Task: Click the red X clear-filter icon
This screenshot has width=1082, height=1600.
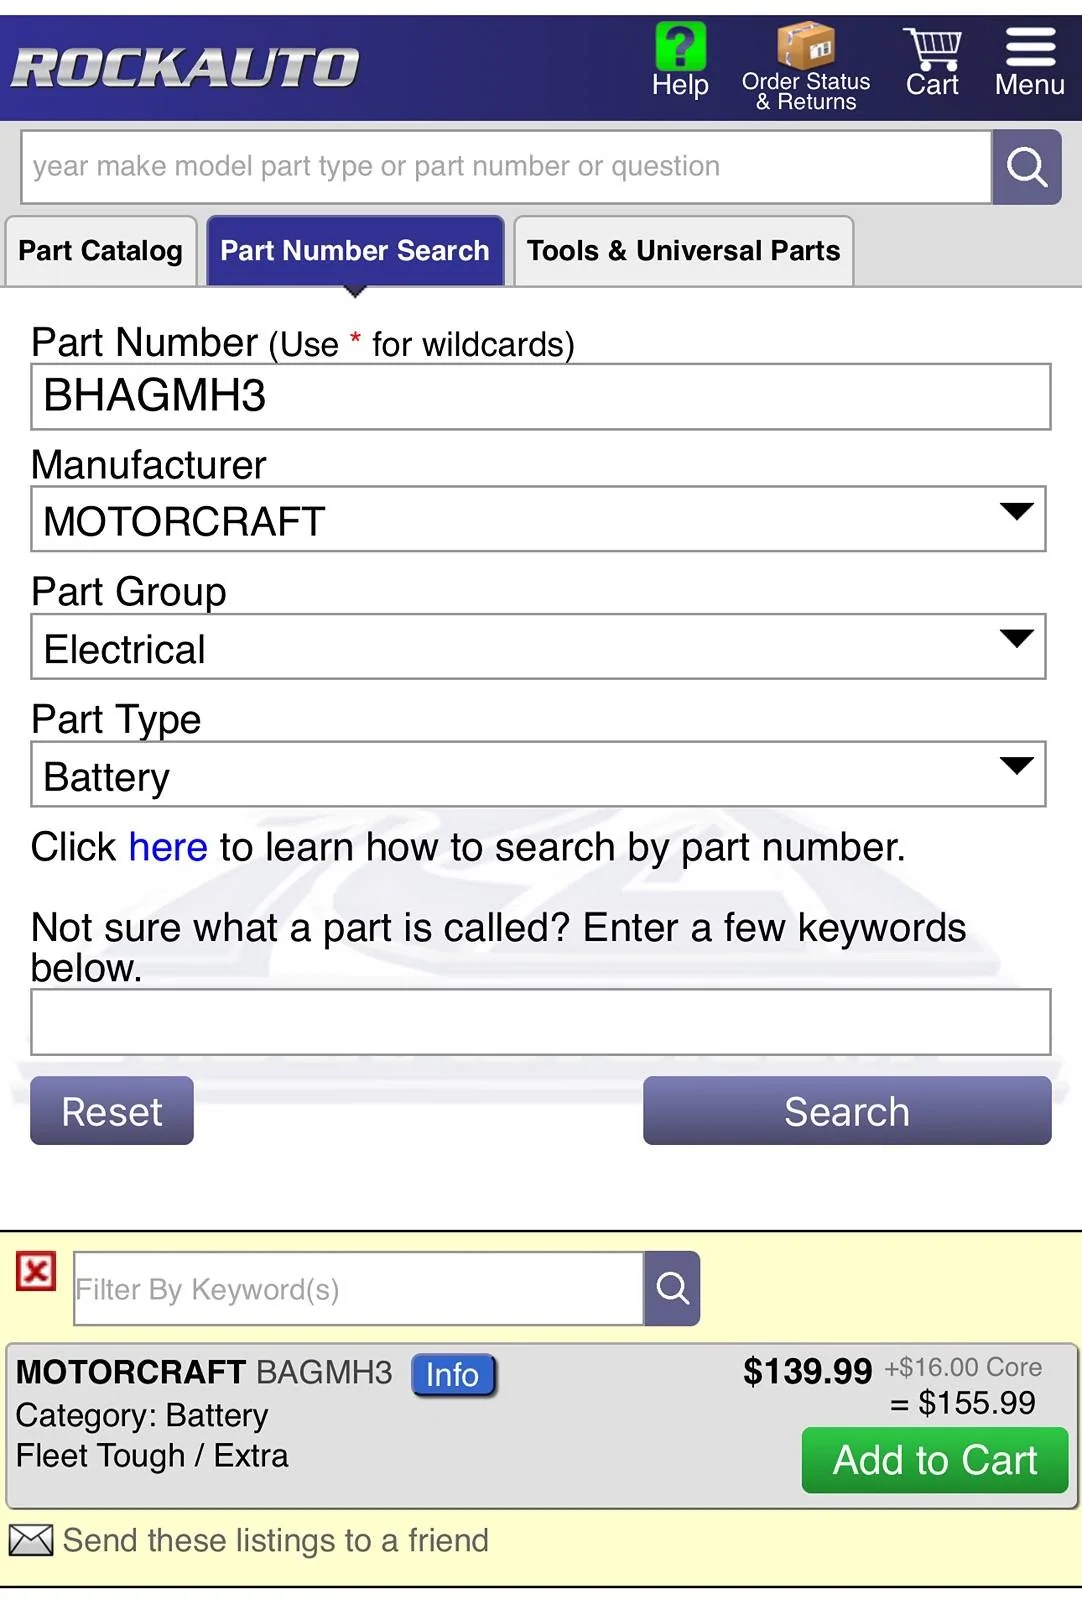Action: 36,1272
